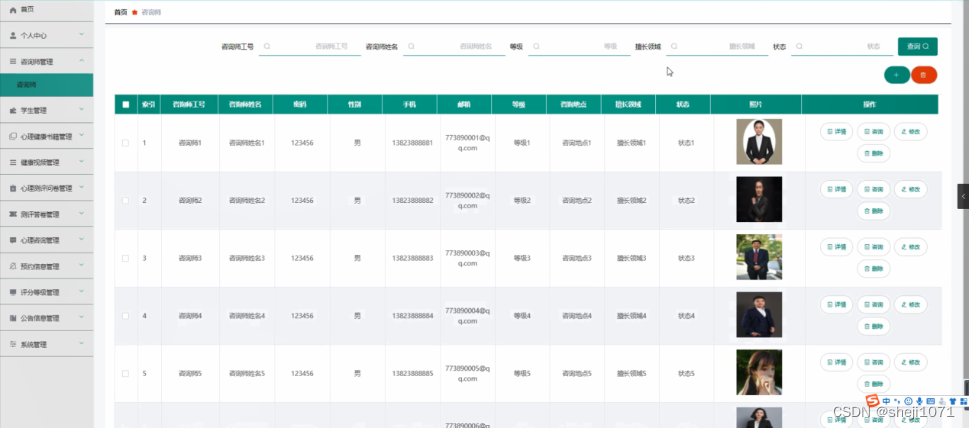The height and width of the screenshot is (429, 970).
Task: Focus the 咨询师工号 search field
Action: 309,46
